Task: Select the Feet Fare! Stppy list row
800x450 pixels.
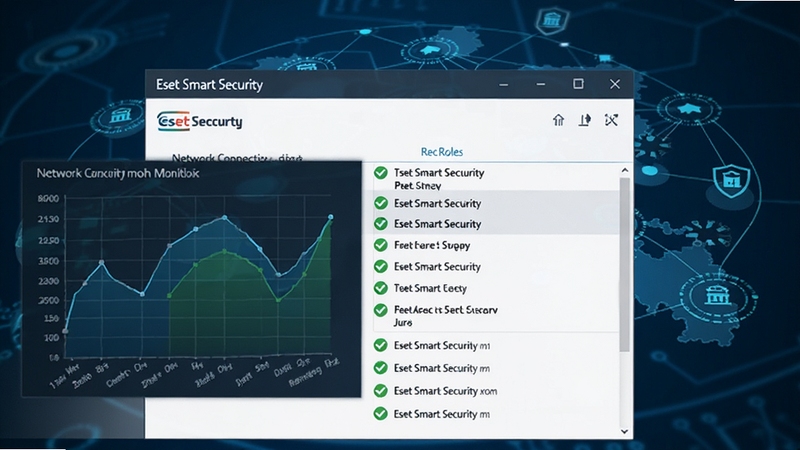Action: (x=495, y=245)
